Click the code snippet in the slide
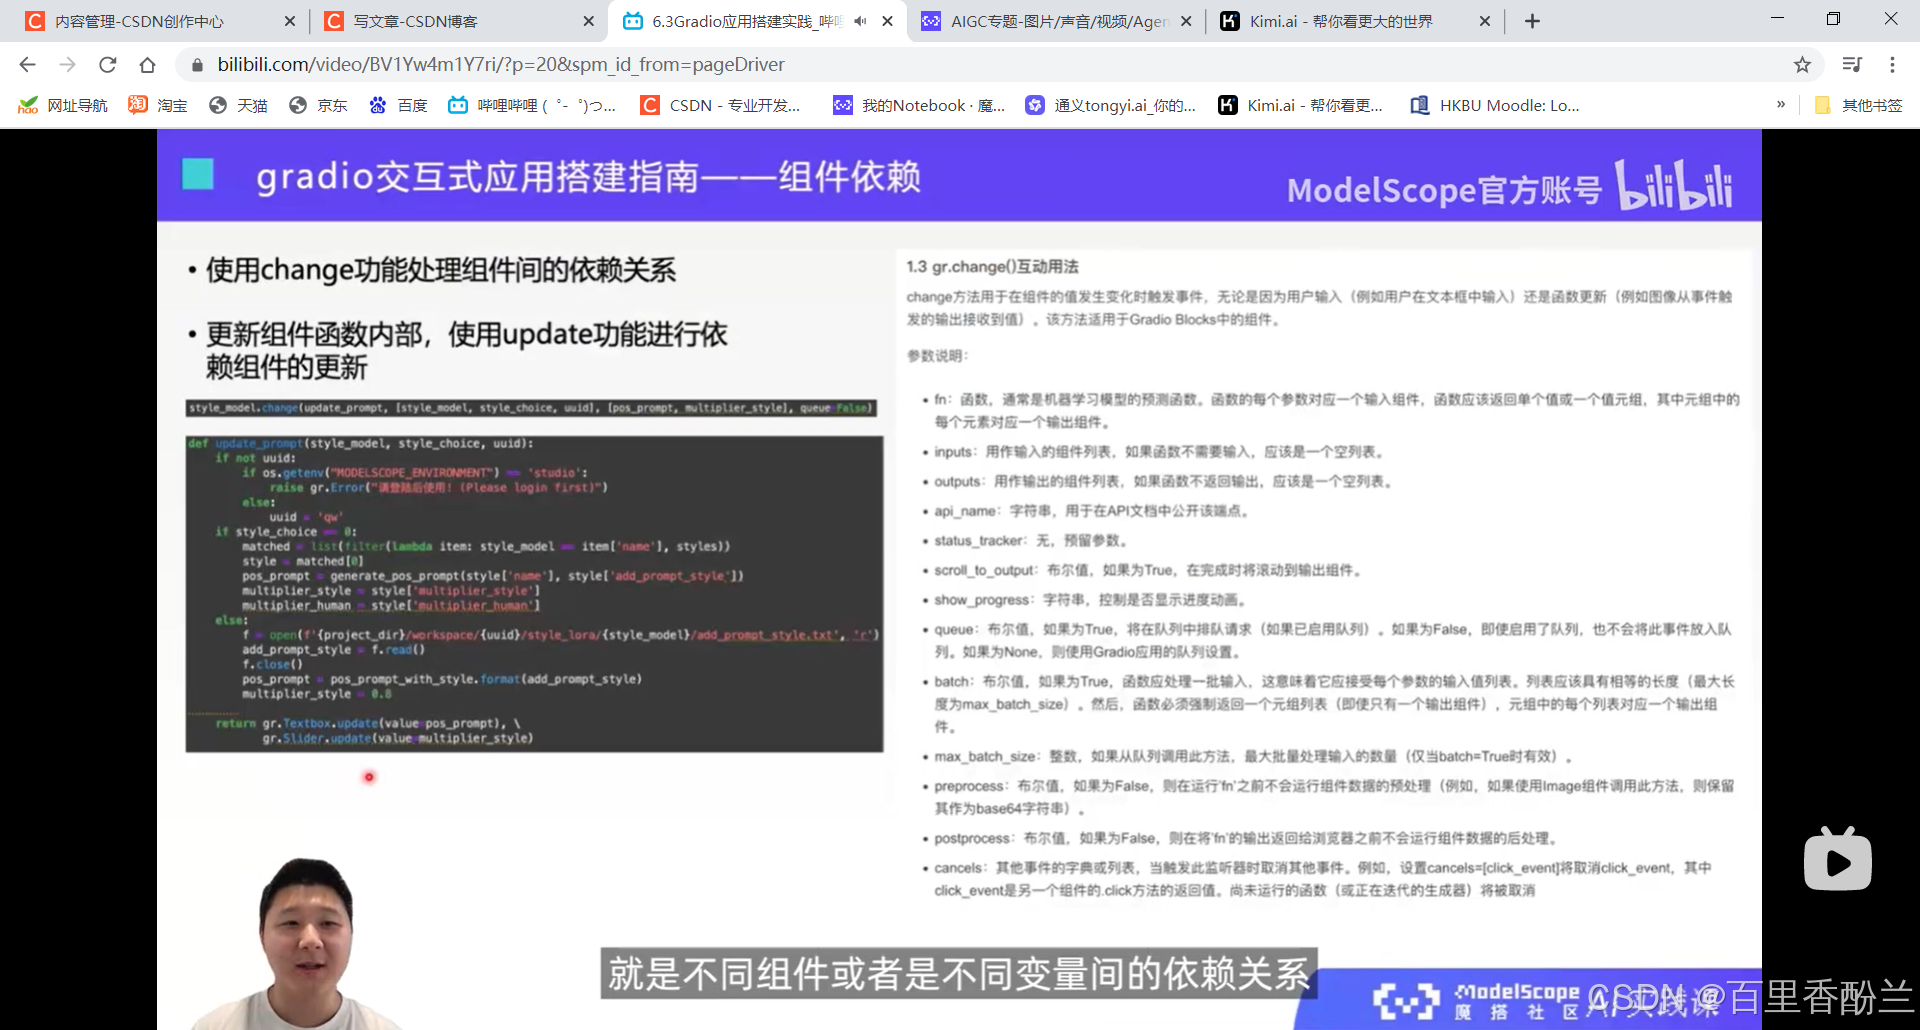 (534, 593)
